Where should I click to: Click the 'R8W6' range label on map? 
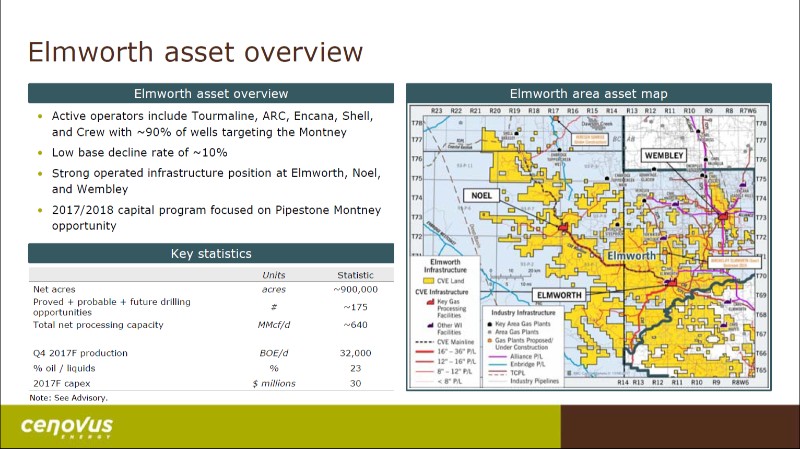coord(740,382)
